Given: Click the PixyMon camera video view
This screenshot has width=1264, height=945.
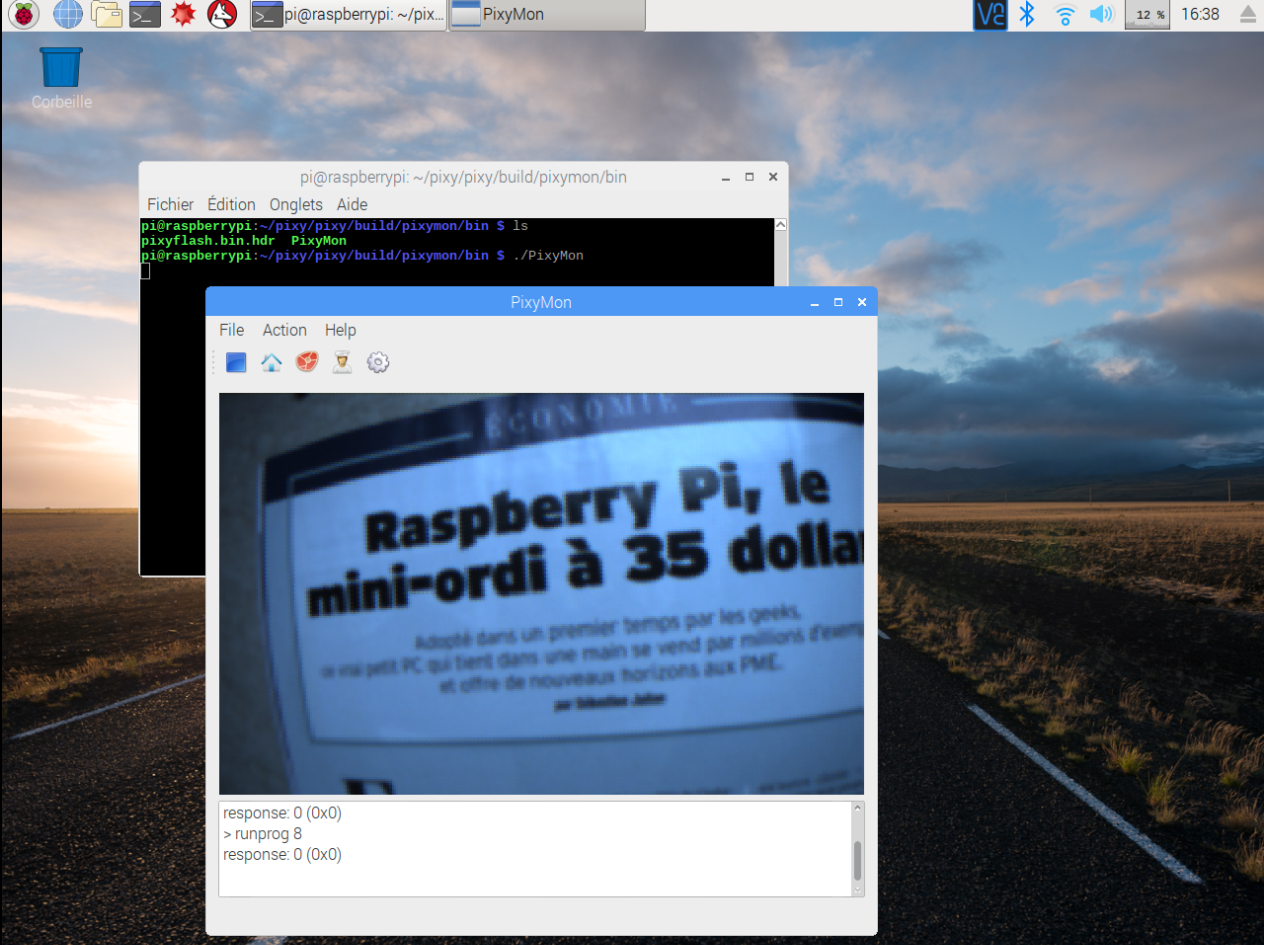Looking at the screenshot, I should 541,594.
